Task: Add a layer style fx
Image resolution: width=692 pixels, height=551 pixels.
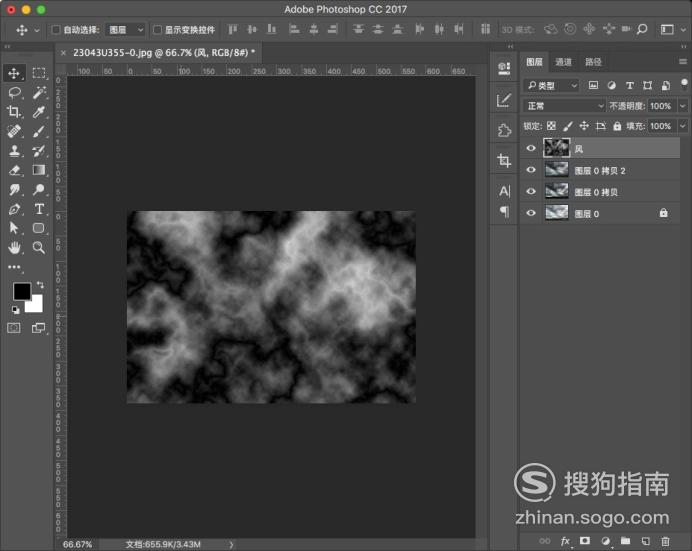Action: click(565, 541)
